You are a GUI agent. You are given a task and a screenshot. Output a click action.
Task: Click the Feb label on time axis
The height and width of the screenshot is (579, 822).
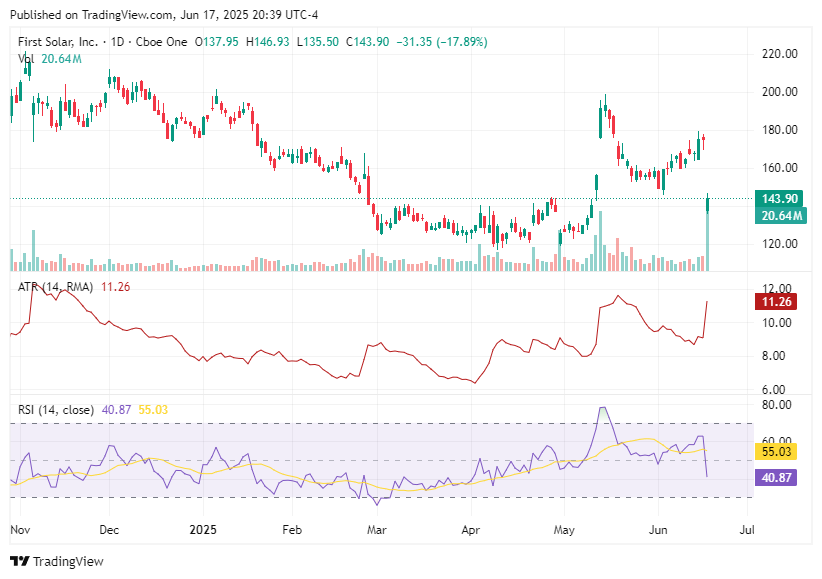click(292, 530)
